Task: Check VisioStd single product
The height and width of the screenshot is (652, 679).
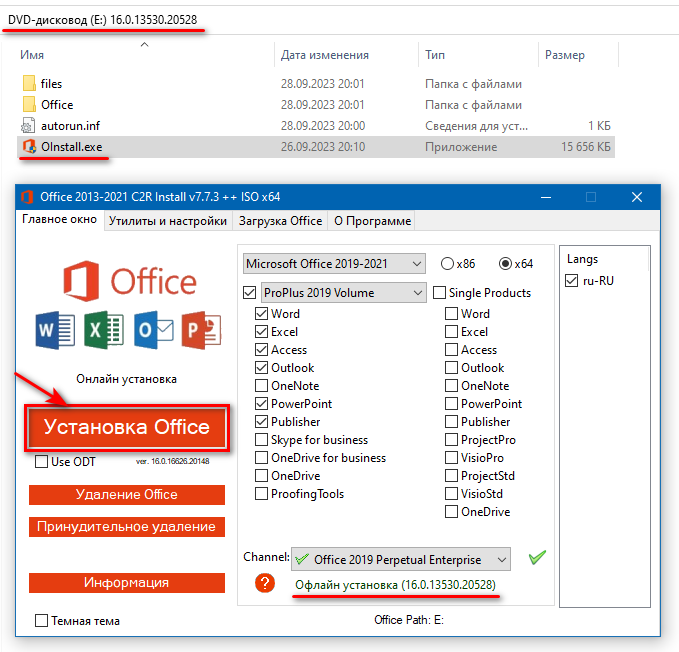Action: (452, 494)
